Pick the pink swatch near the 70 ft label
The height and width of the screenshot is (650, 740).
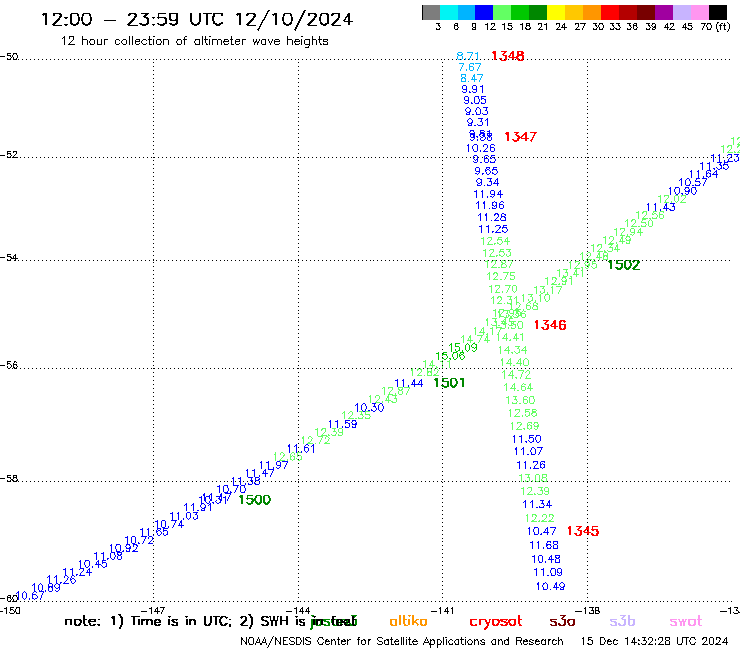[x=699, y=12]
